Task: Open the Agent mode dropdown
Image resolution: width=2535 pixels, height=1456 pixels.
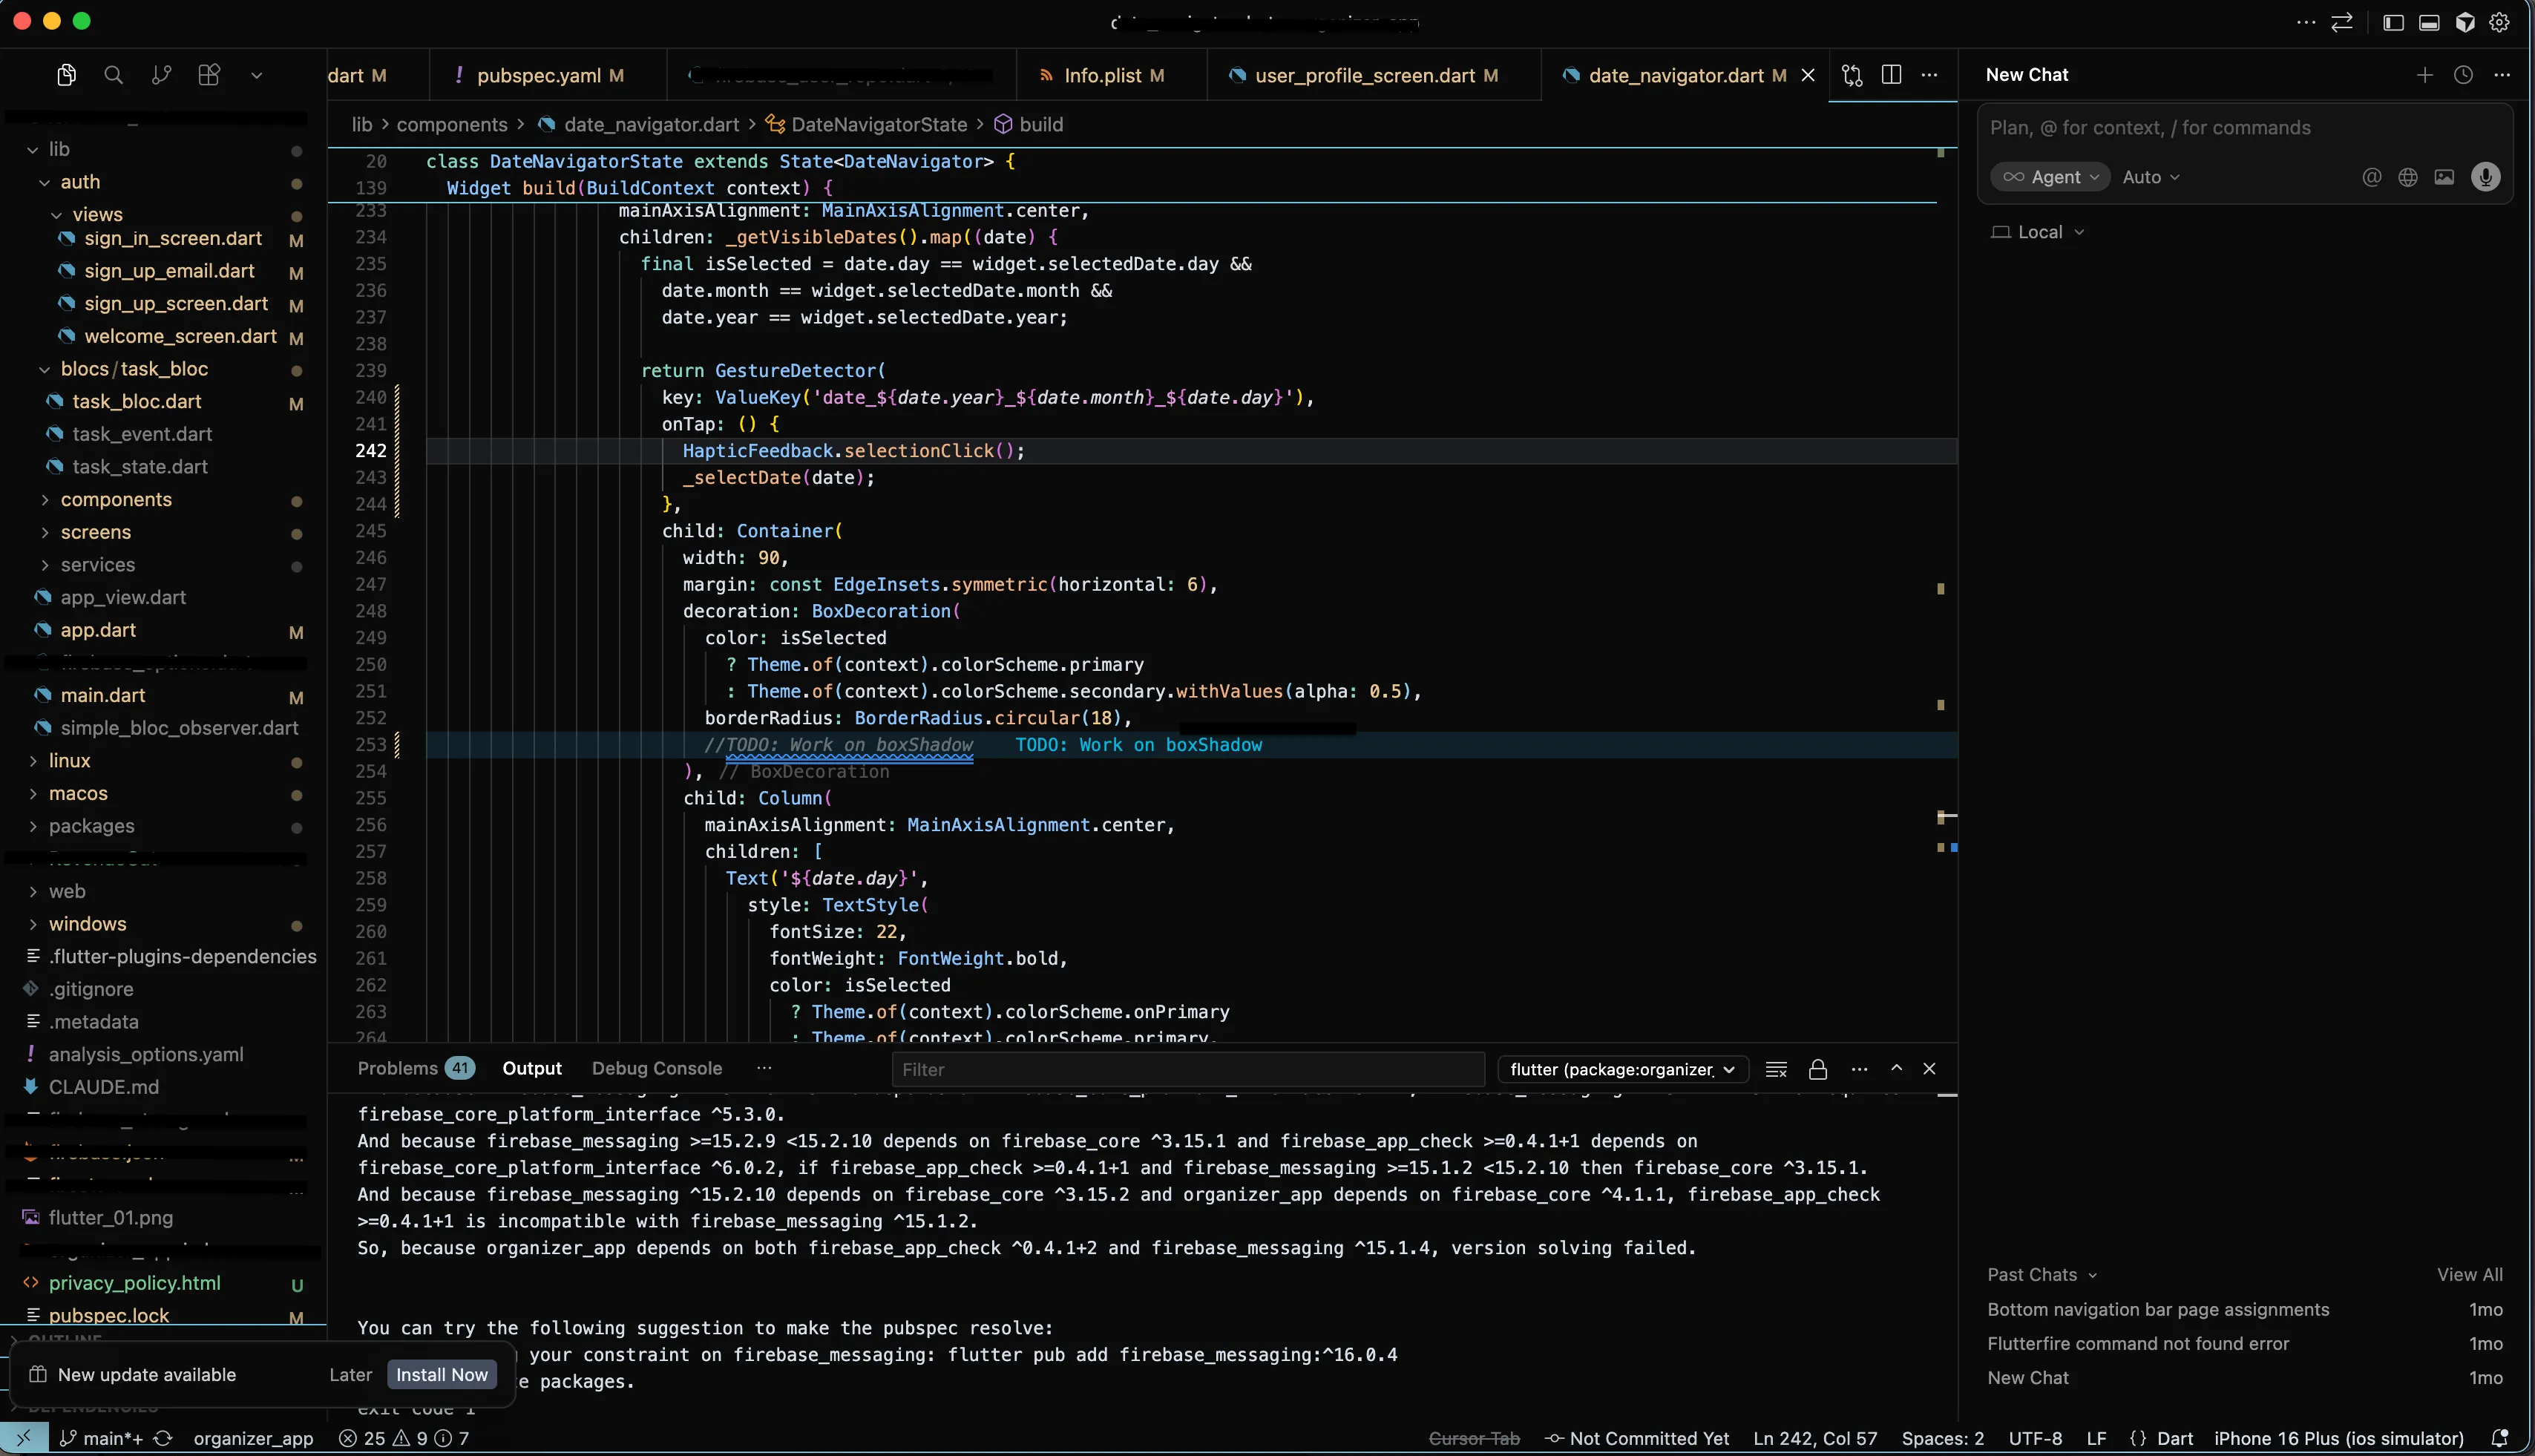Action: point(2050,177)
